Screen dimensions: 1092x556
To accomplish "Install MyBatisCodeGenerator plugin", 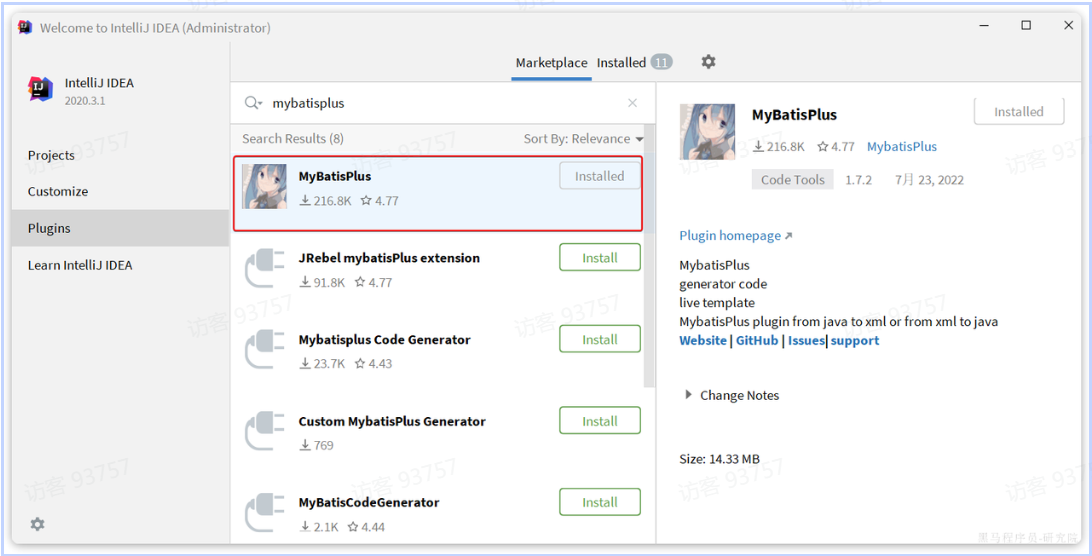I will [x=600, y=502].
